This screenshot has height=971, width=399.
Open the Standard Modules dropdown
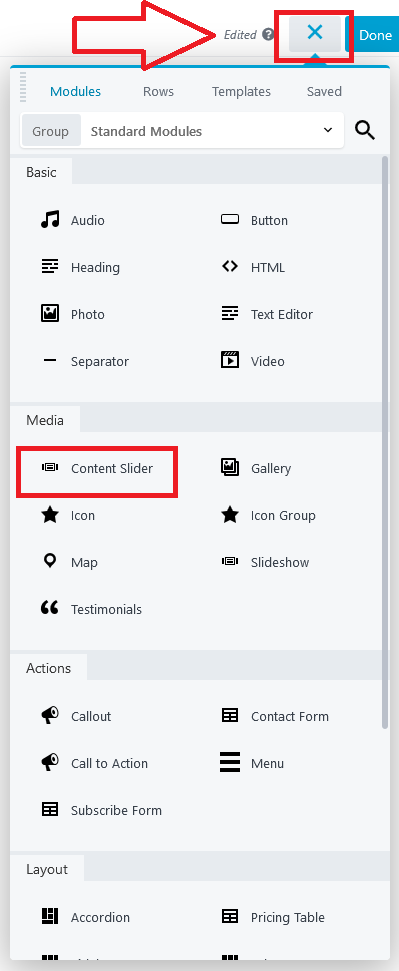coord(182,131)
